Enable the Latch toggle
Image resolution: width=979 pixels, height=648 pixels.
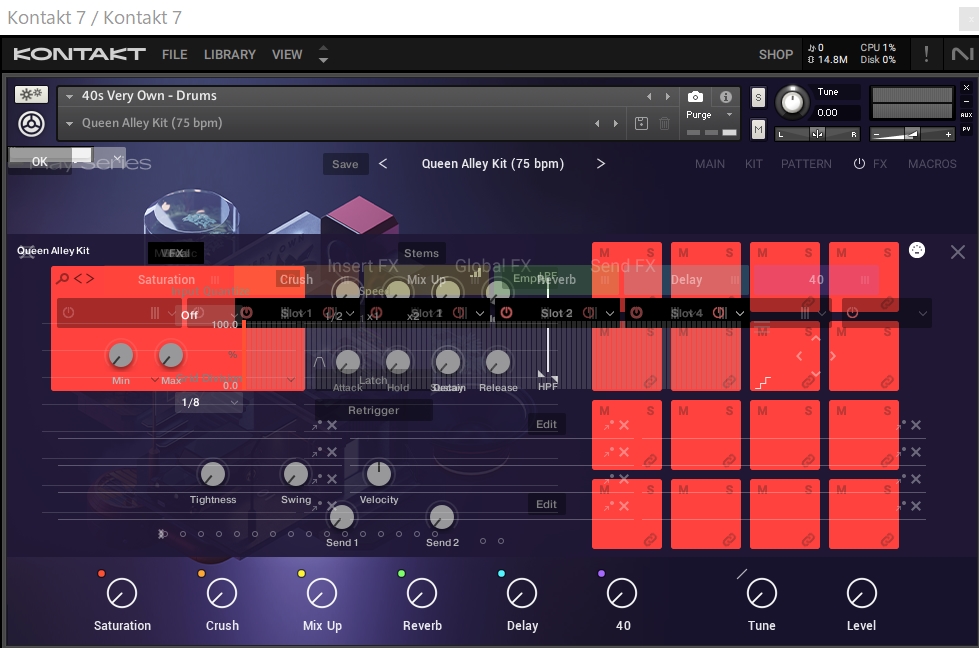click(373, 380)
